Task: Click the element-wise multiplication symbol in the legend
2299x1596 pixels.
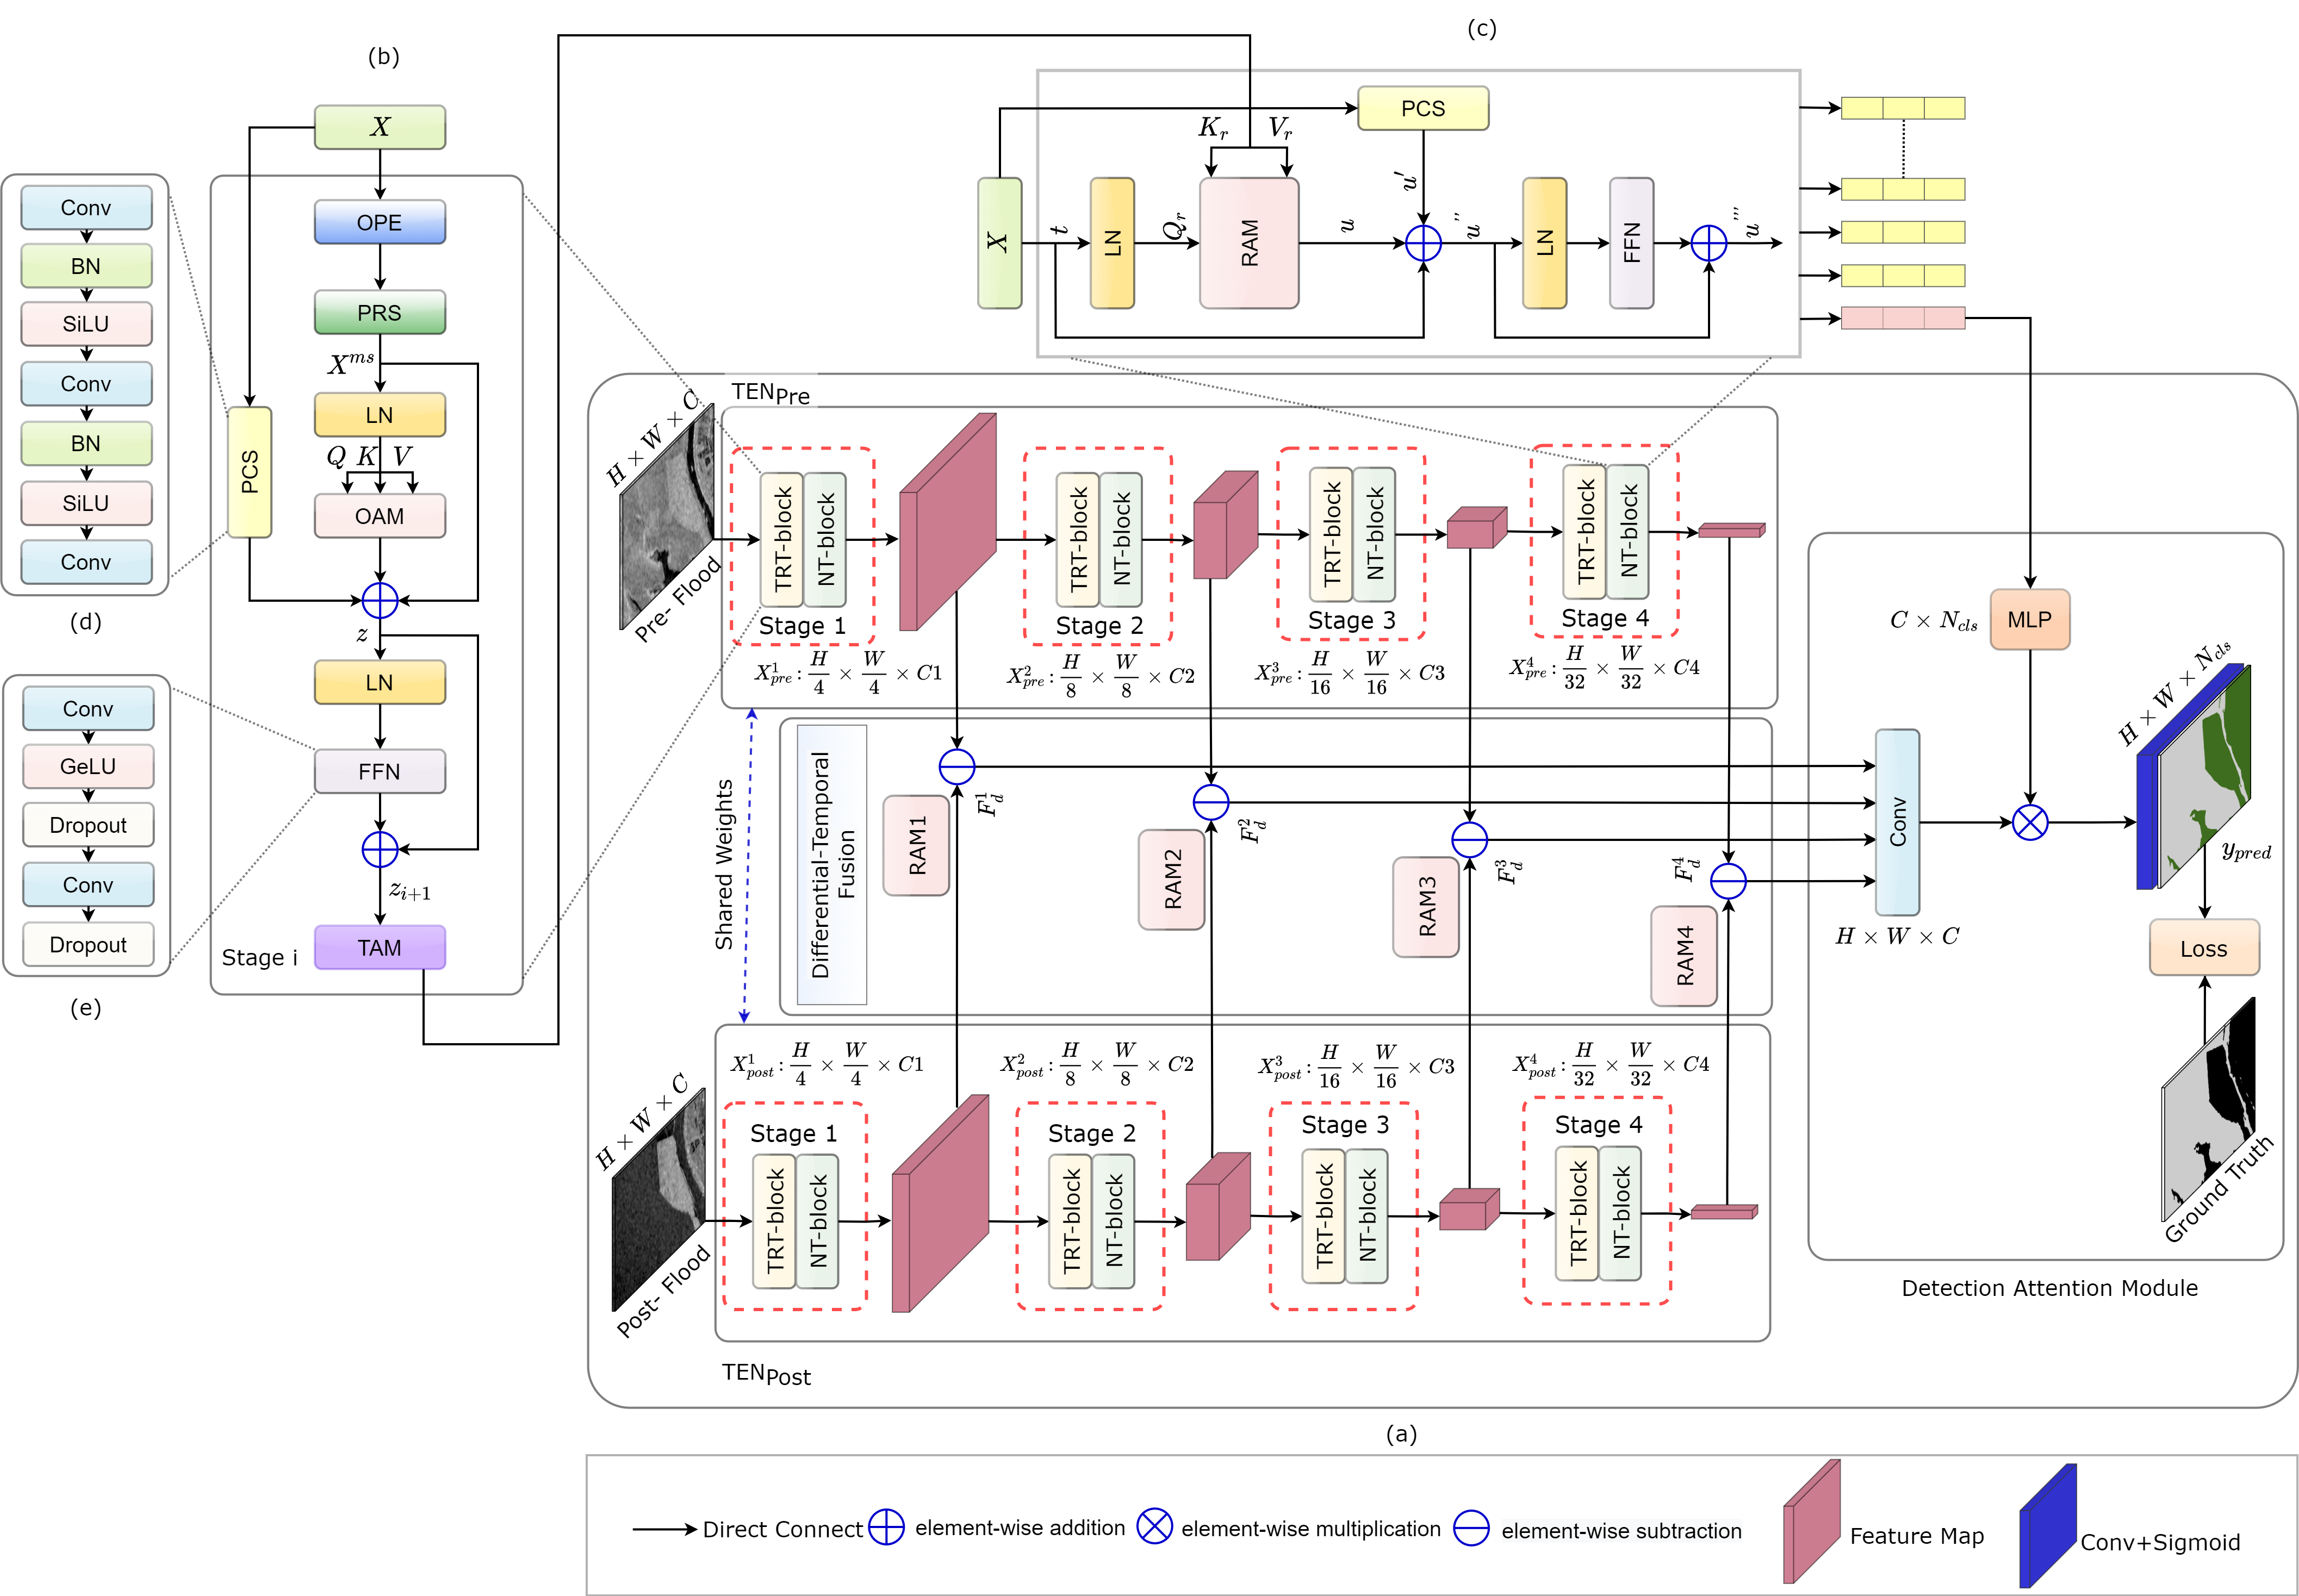Action: 1154,1527
